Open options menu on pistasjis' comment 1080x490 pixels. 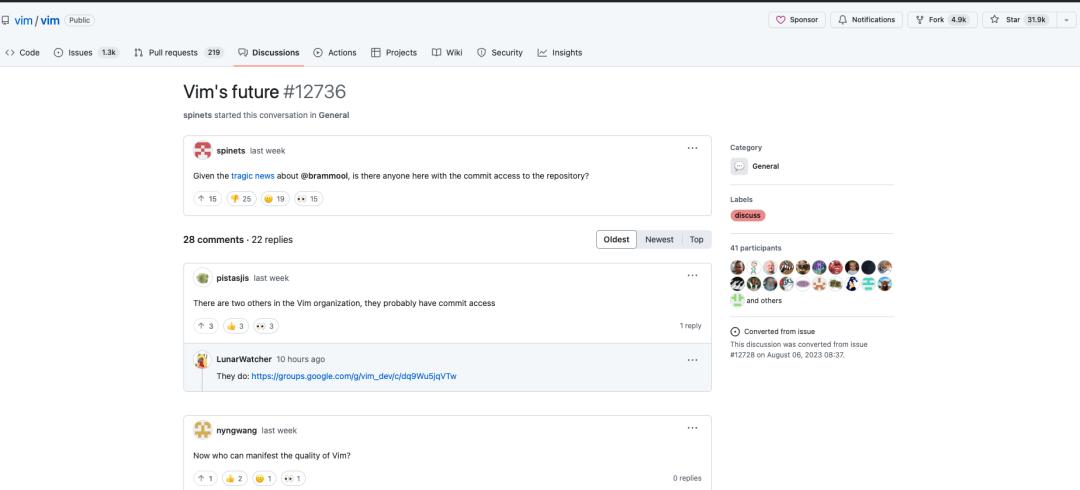pyautogui.click(x=692, y=276)
